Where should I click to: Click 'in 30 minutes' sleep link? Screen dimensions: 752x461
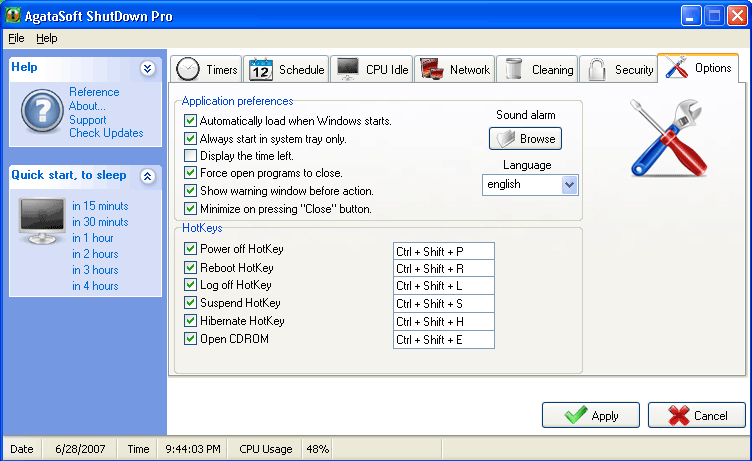[100, 222]
